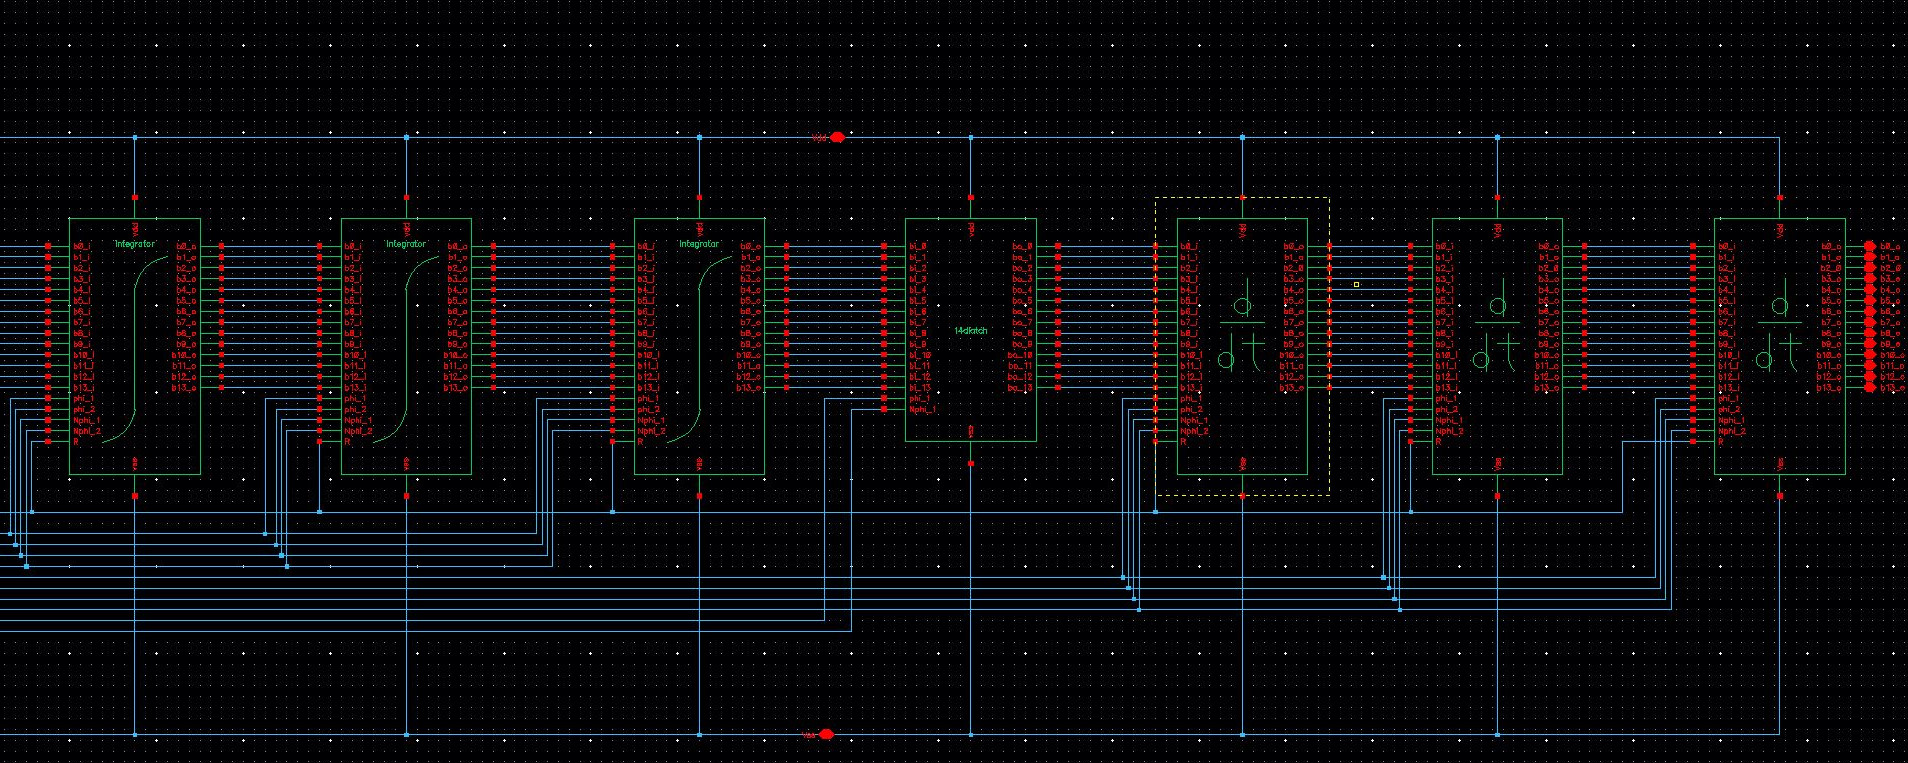Click the phi_1 input terminal of 14dlatch
The image size is (1908, 763).
pyautogui.click(x=884, y=398)
